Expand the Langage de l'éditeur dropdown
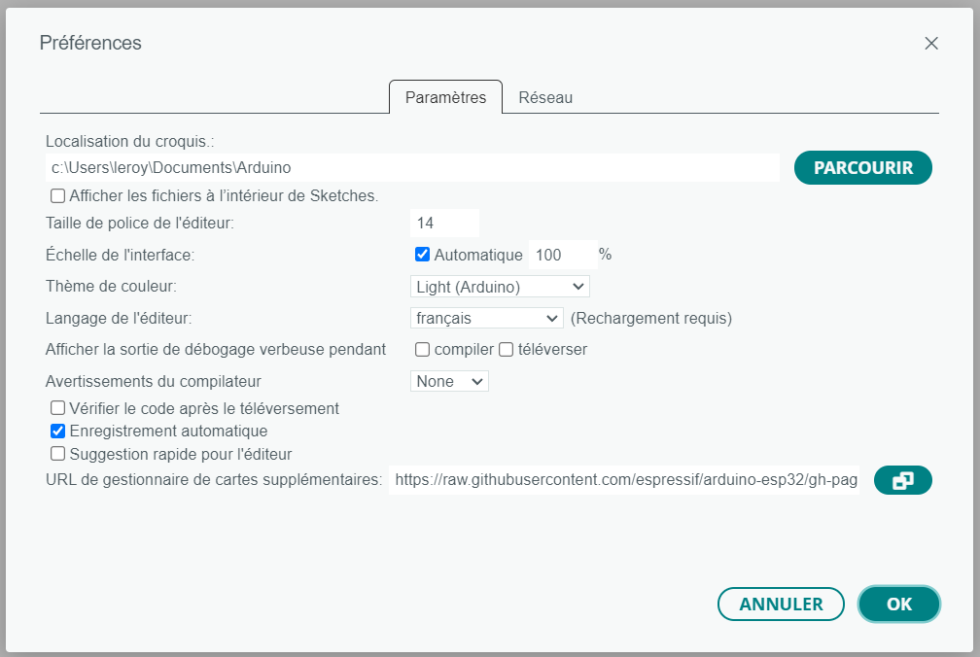980x657 pixels. tap(487, 318)
